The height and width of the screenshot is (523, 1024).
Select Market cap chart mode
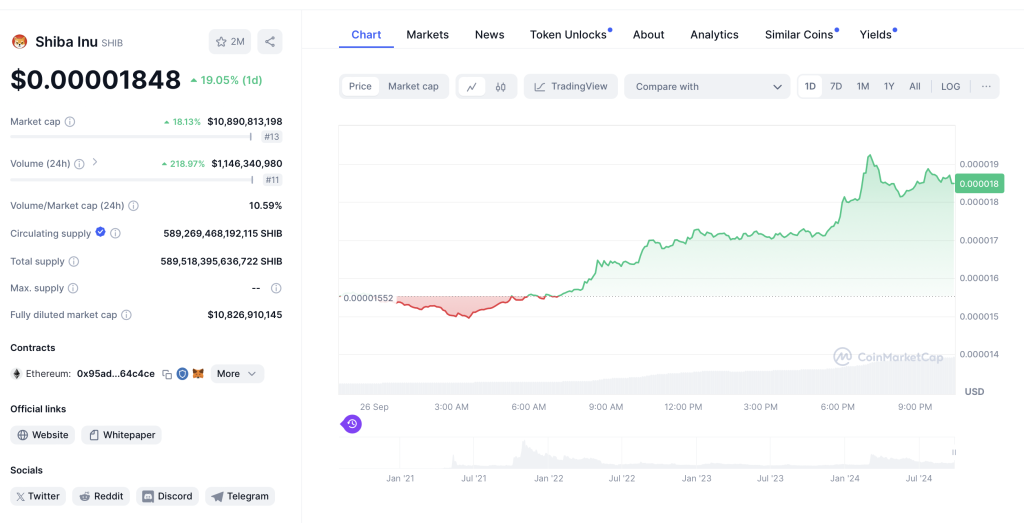point(413,86)
